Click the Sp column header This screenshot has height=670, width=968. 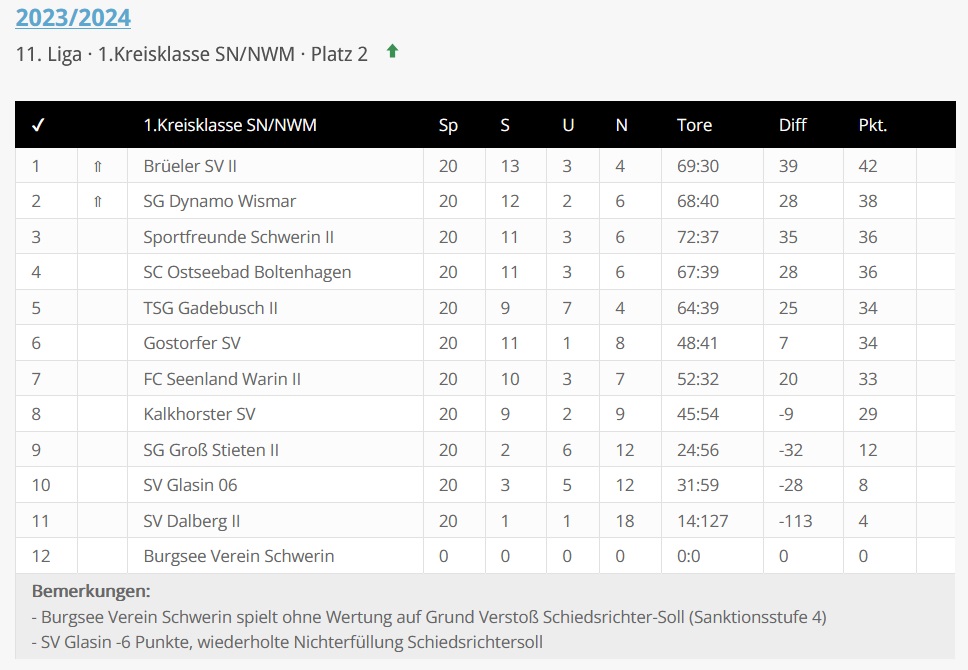point(448,125)
